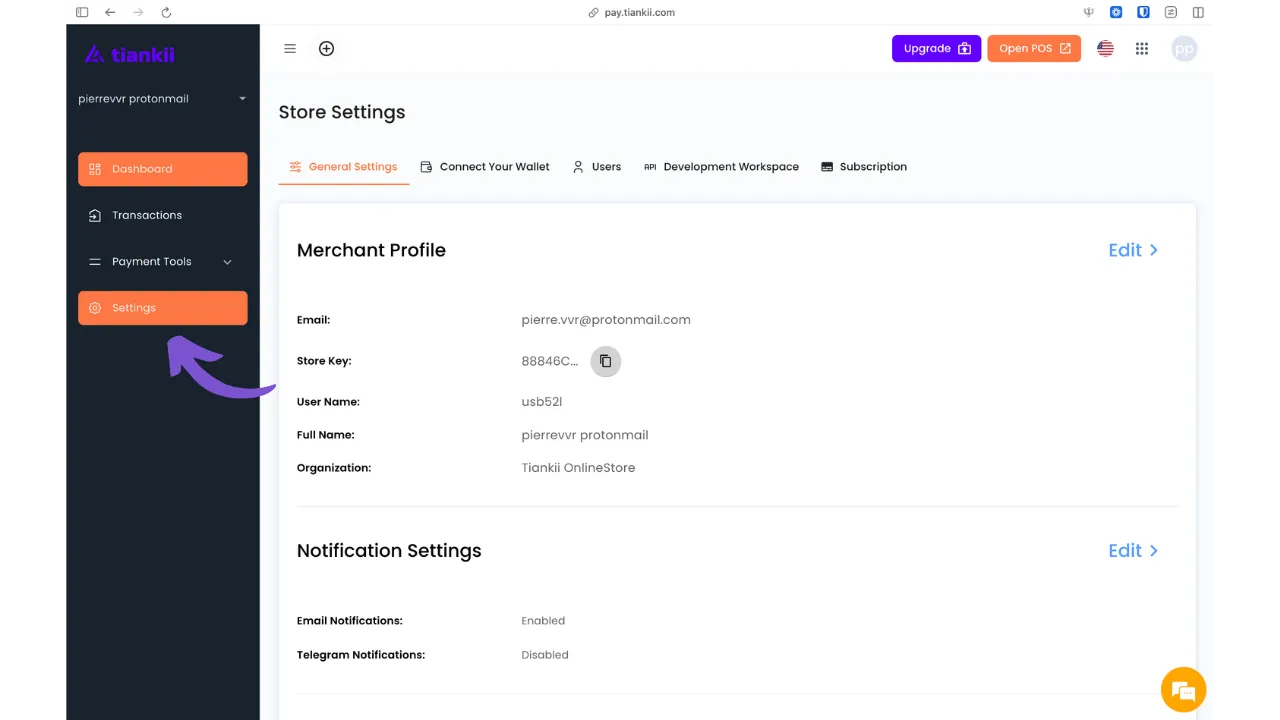Launch Open POS button

[1034, 49]
